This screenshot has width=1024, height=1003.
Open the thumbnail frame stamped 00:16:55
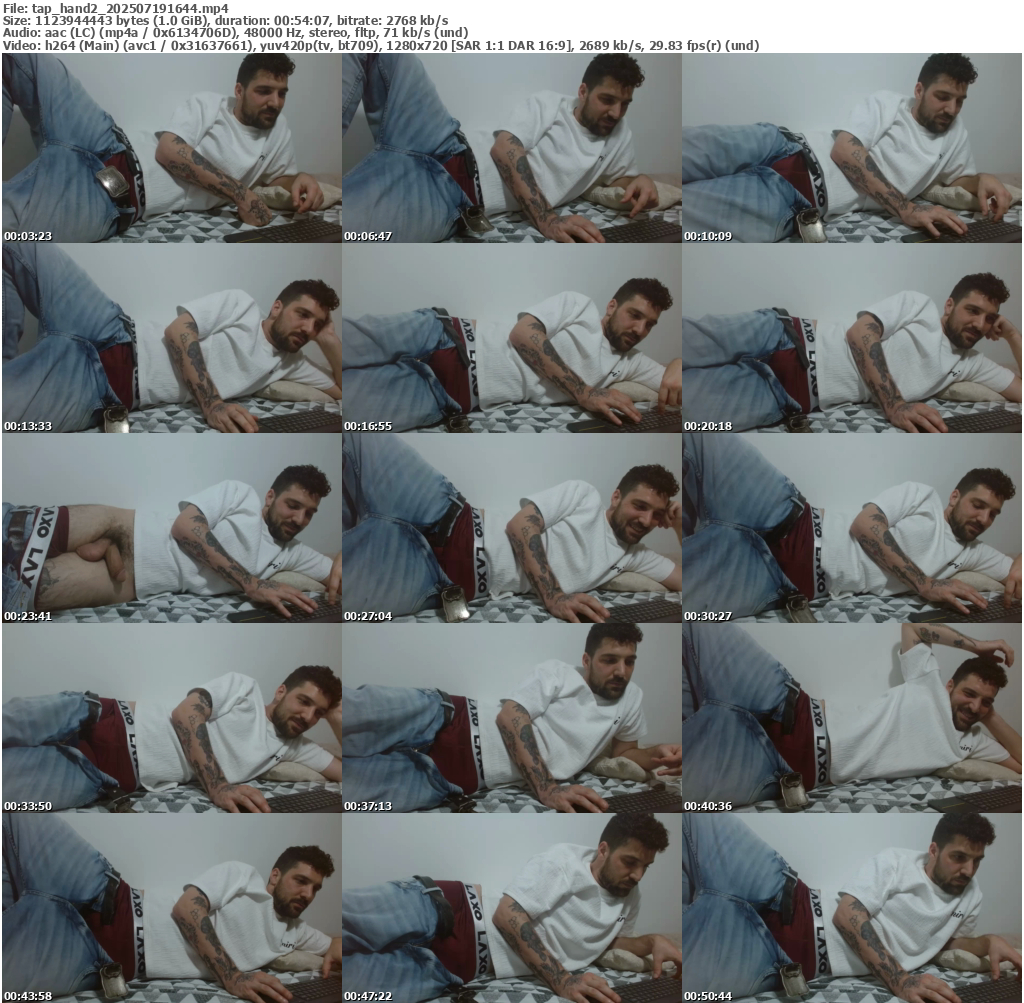tap(511, 338)
